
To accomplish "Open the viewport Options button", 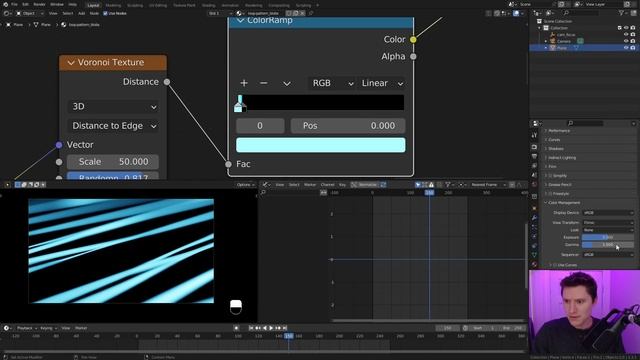I will 245,184.
